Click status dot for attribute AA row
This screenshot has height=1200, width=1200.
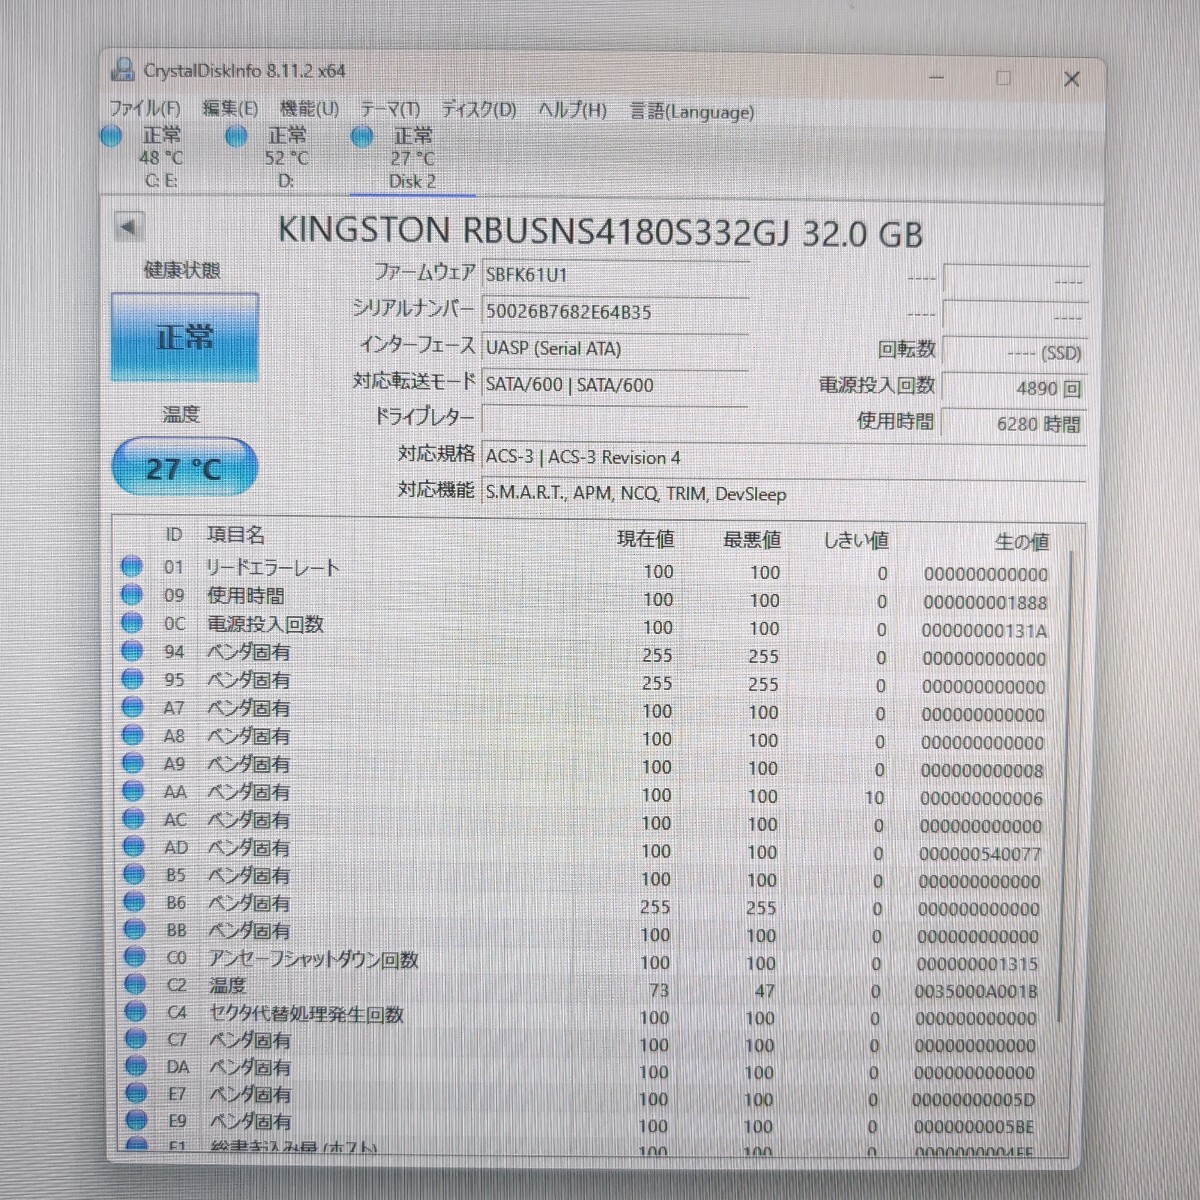click(x=132, y=791)
